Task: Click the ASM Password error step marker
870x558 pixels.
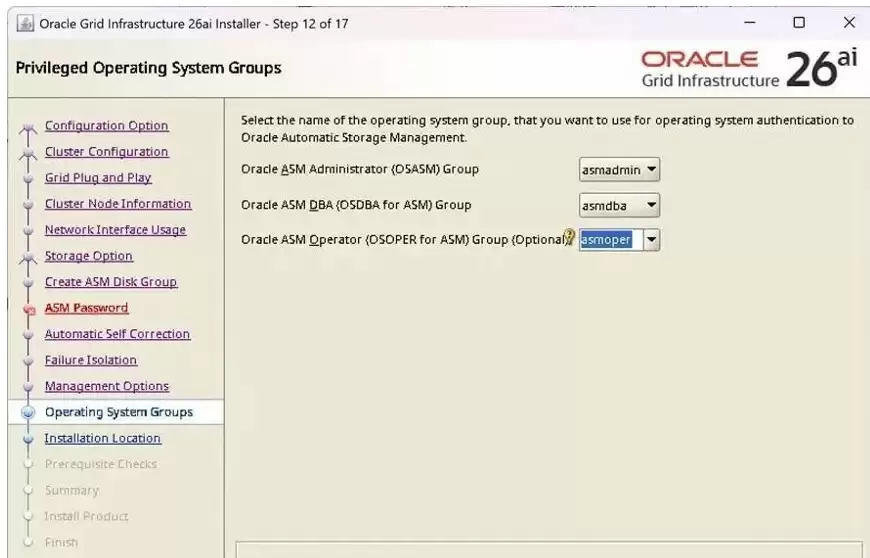Action: [29, 310]
